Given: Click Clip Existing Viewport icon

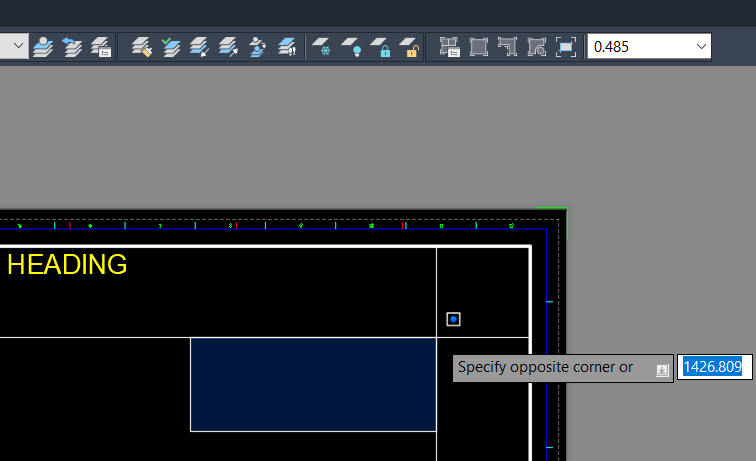Looking at the screenshot, I should point(566,47).
